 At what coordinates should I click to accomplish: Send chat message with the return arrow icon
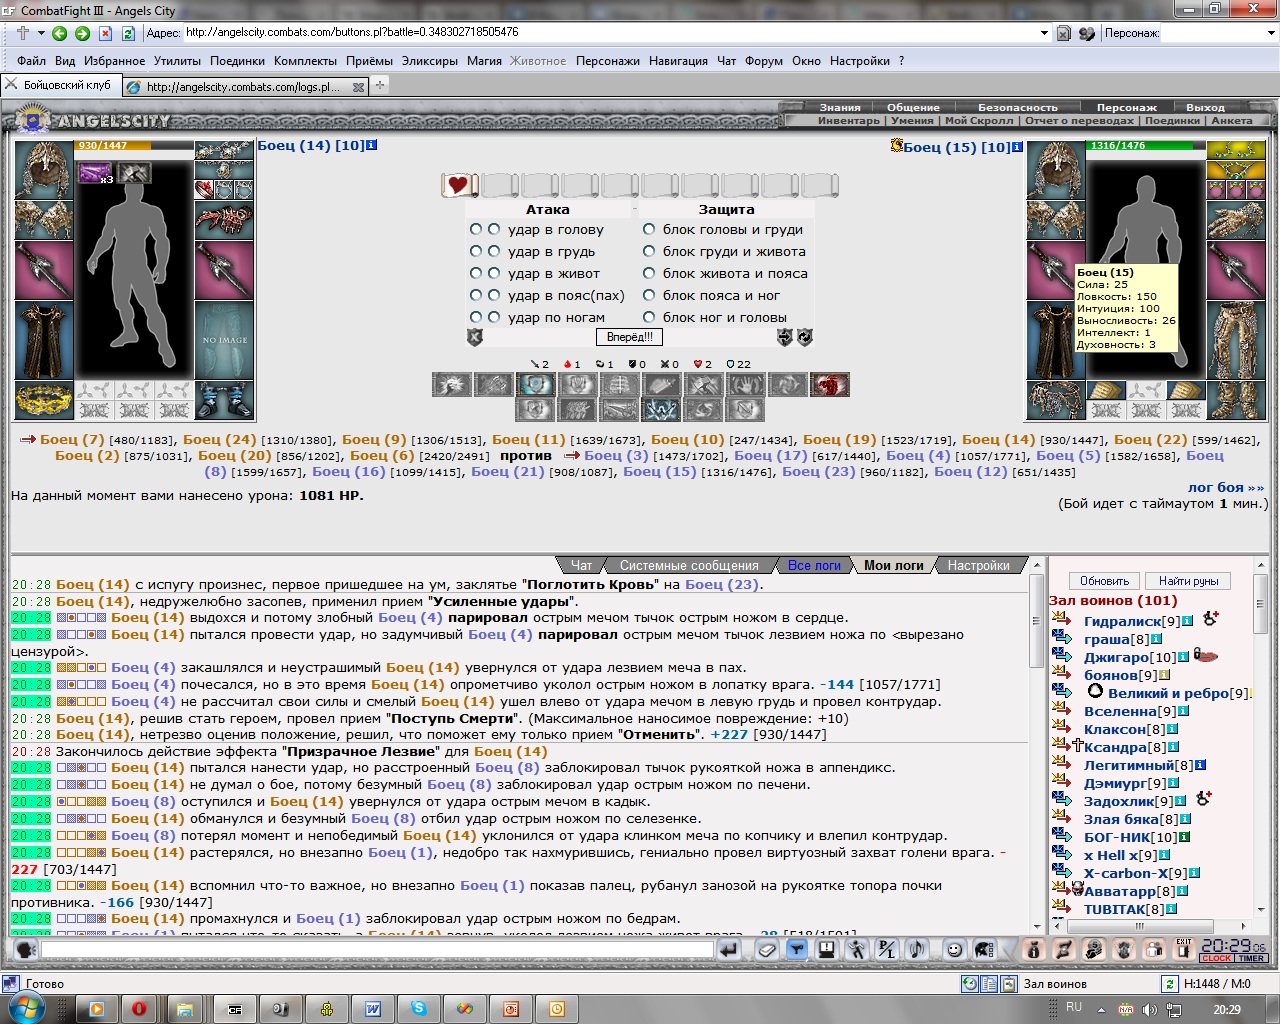tap(729, 950)
